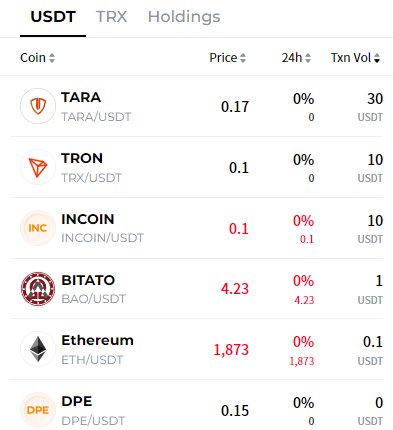Open the Holdings tab
The image size is (393, 430).
184,17
